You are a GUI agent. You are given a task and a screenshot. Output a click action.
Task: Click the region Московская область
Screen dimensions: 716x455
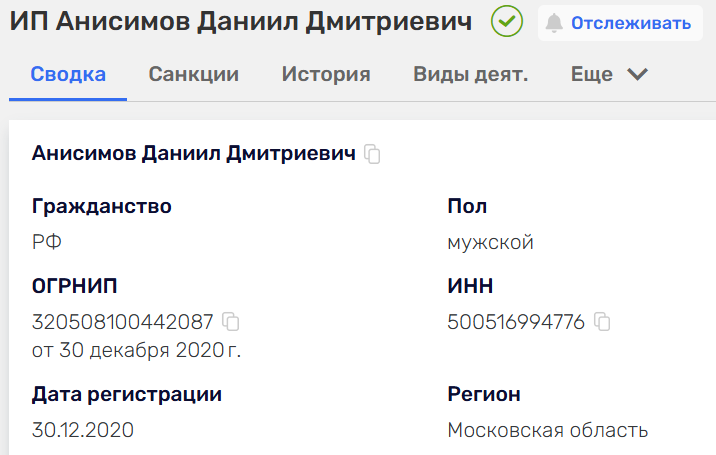point(547,430)
